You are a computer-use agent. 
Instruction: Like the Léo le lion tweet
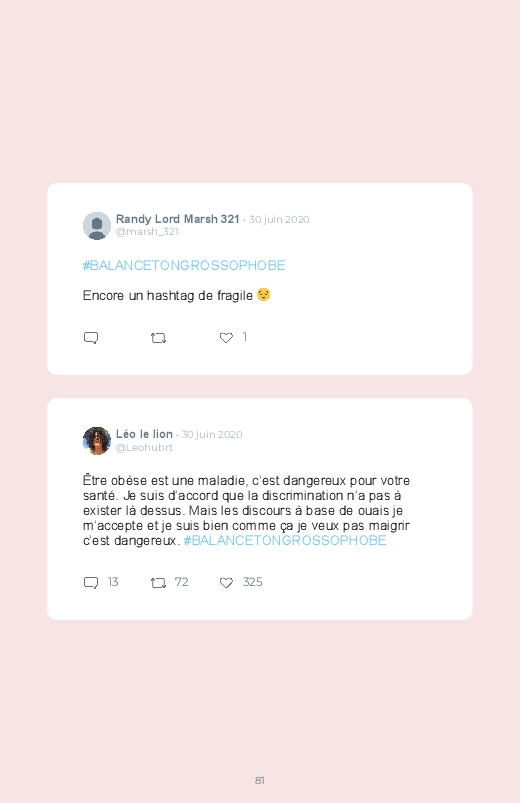point(226,583)
